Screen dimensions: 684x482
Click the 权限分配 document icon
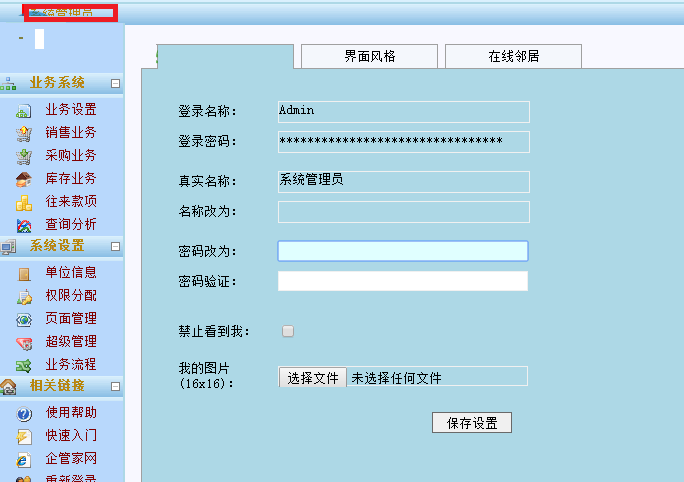[x=24, y=297]
